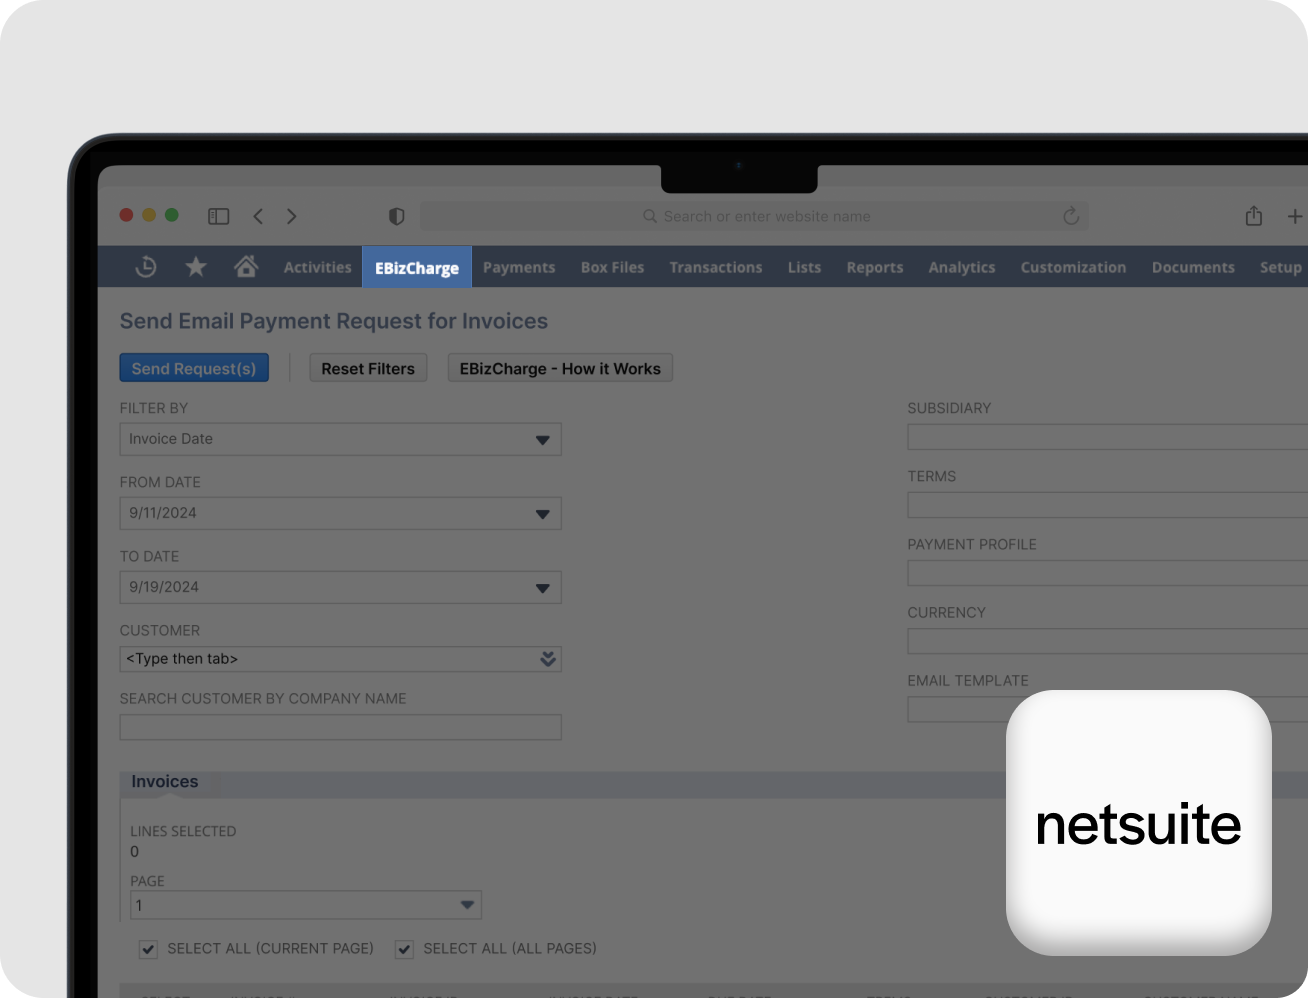Open the Transactions menu
Screen dimensions: 1308x998
pos(715,268)
